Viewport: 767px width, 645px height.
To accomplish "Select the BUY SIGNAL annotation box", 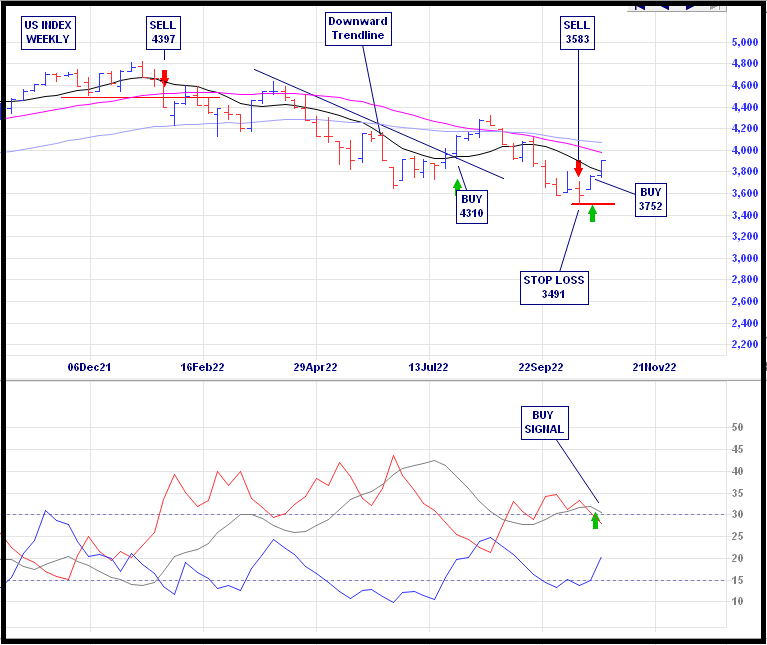I will (544, 423).
